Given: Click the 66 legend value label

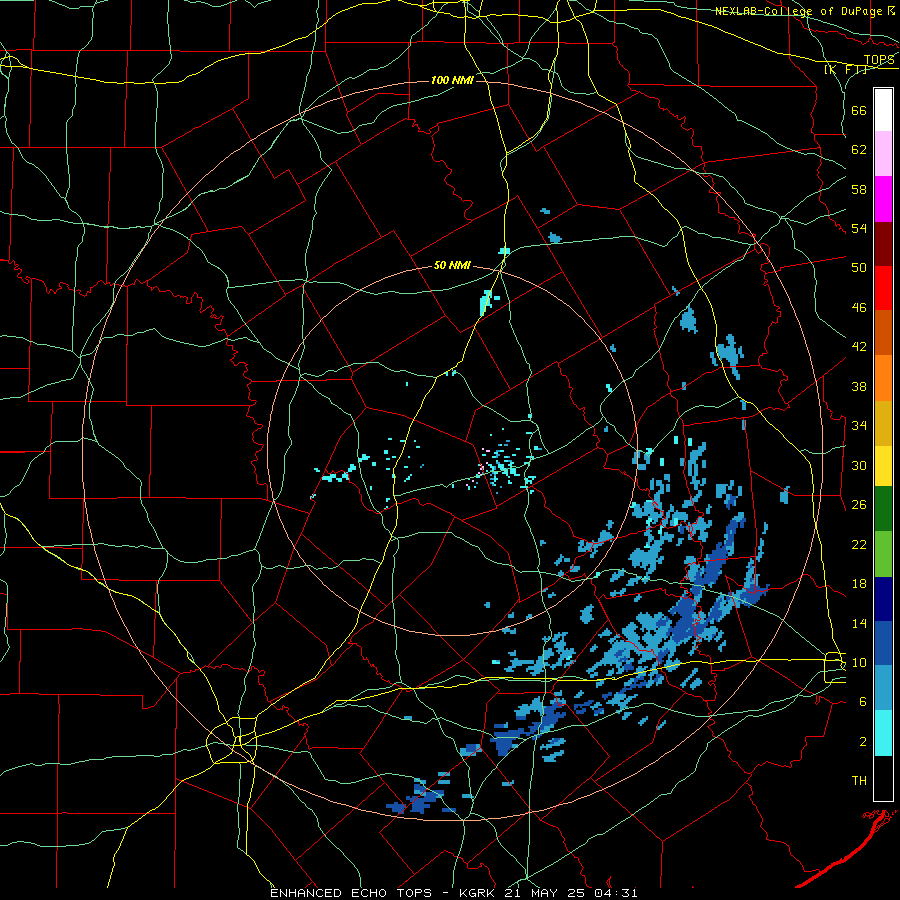Looking at the screenshot, I should [x=859, y=110].
